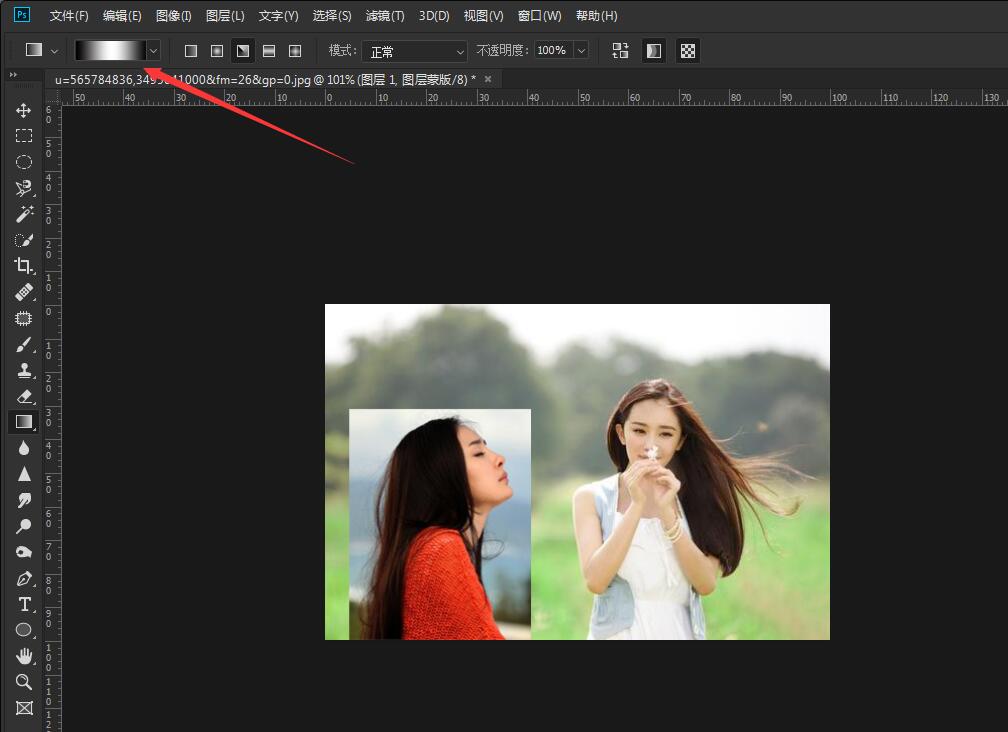The width and height of the screenshot is (1008, 732).
Task: Choose the angle gradient type
Action: point(243,51)
